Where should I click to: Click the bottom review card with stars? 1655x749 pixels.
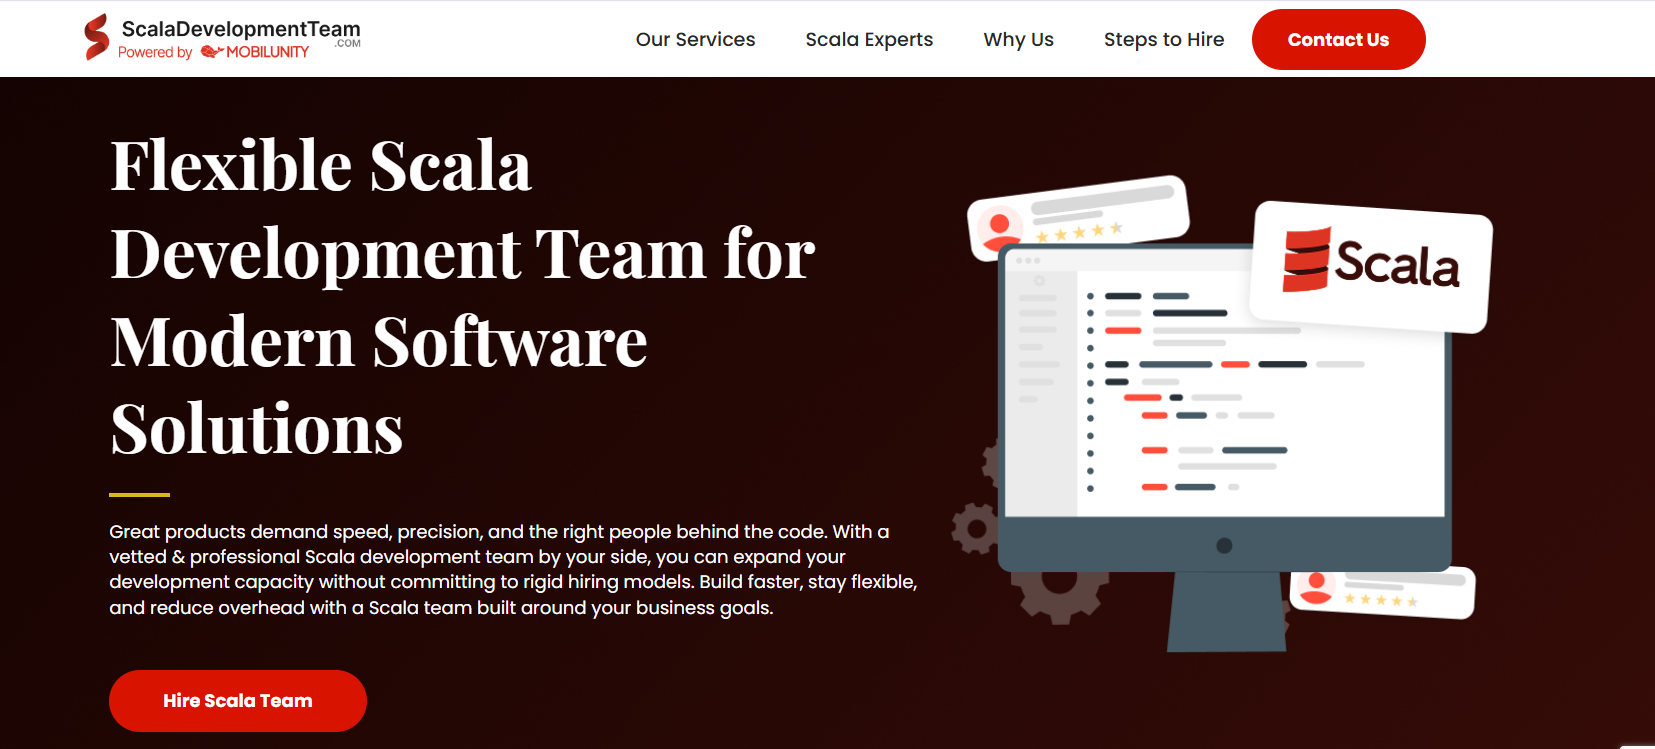[1382, 591]
